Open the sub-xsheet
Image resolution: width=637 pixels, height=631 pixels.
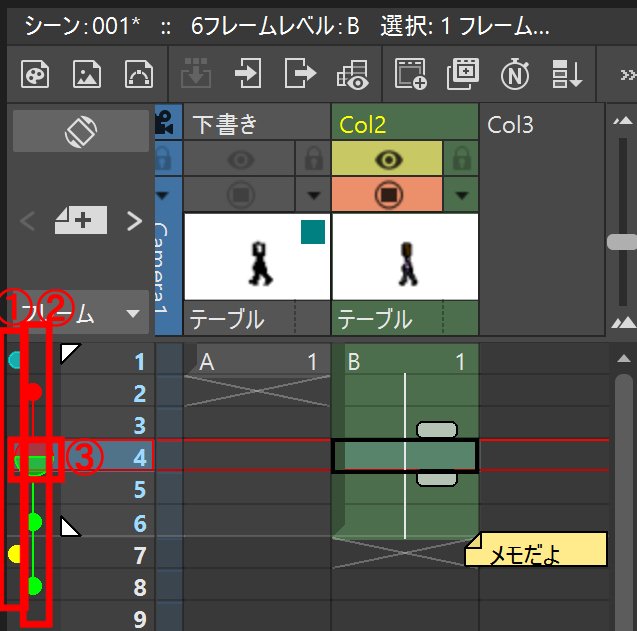248,73
